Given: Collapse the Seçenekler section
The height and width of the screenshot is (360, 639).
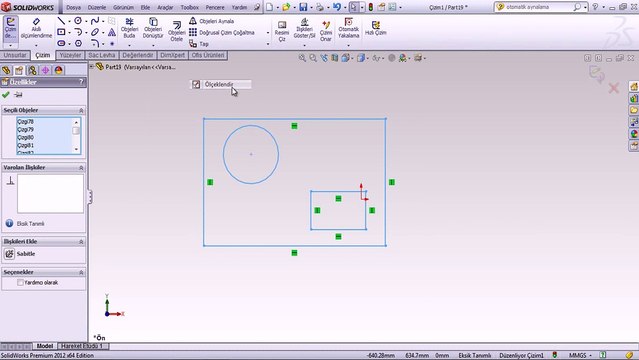Looking at the screenshot, I should [81, 272].
